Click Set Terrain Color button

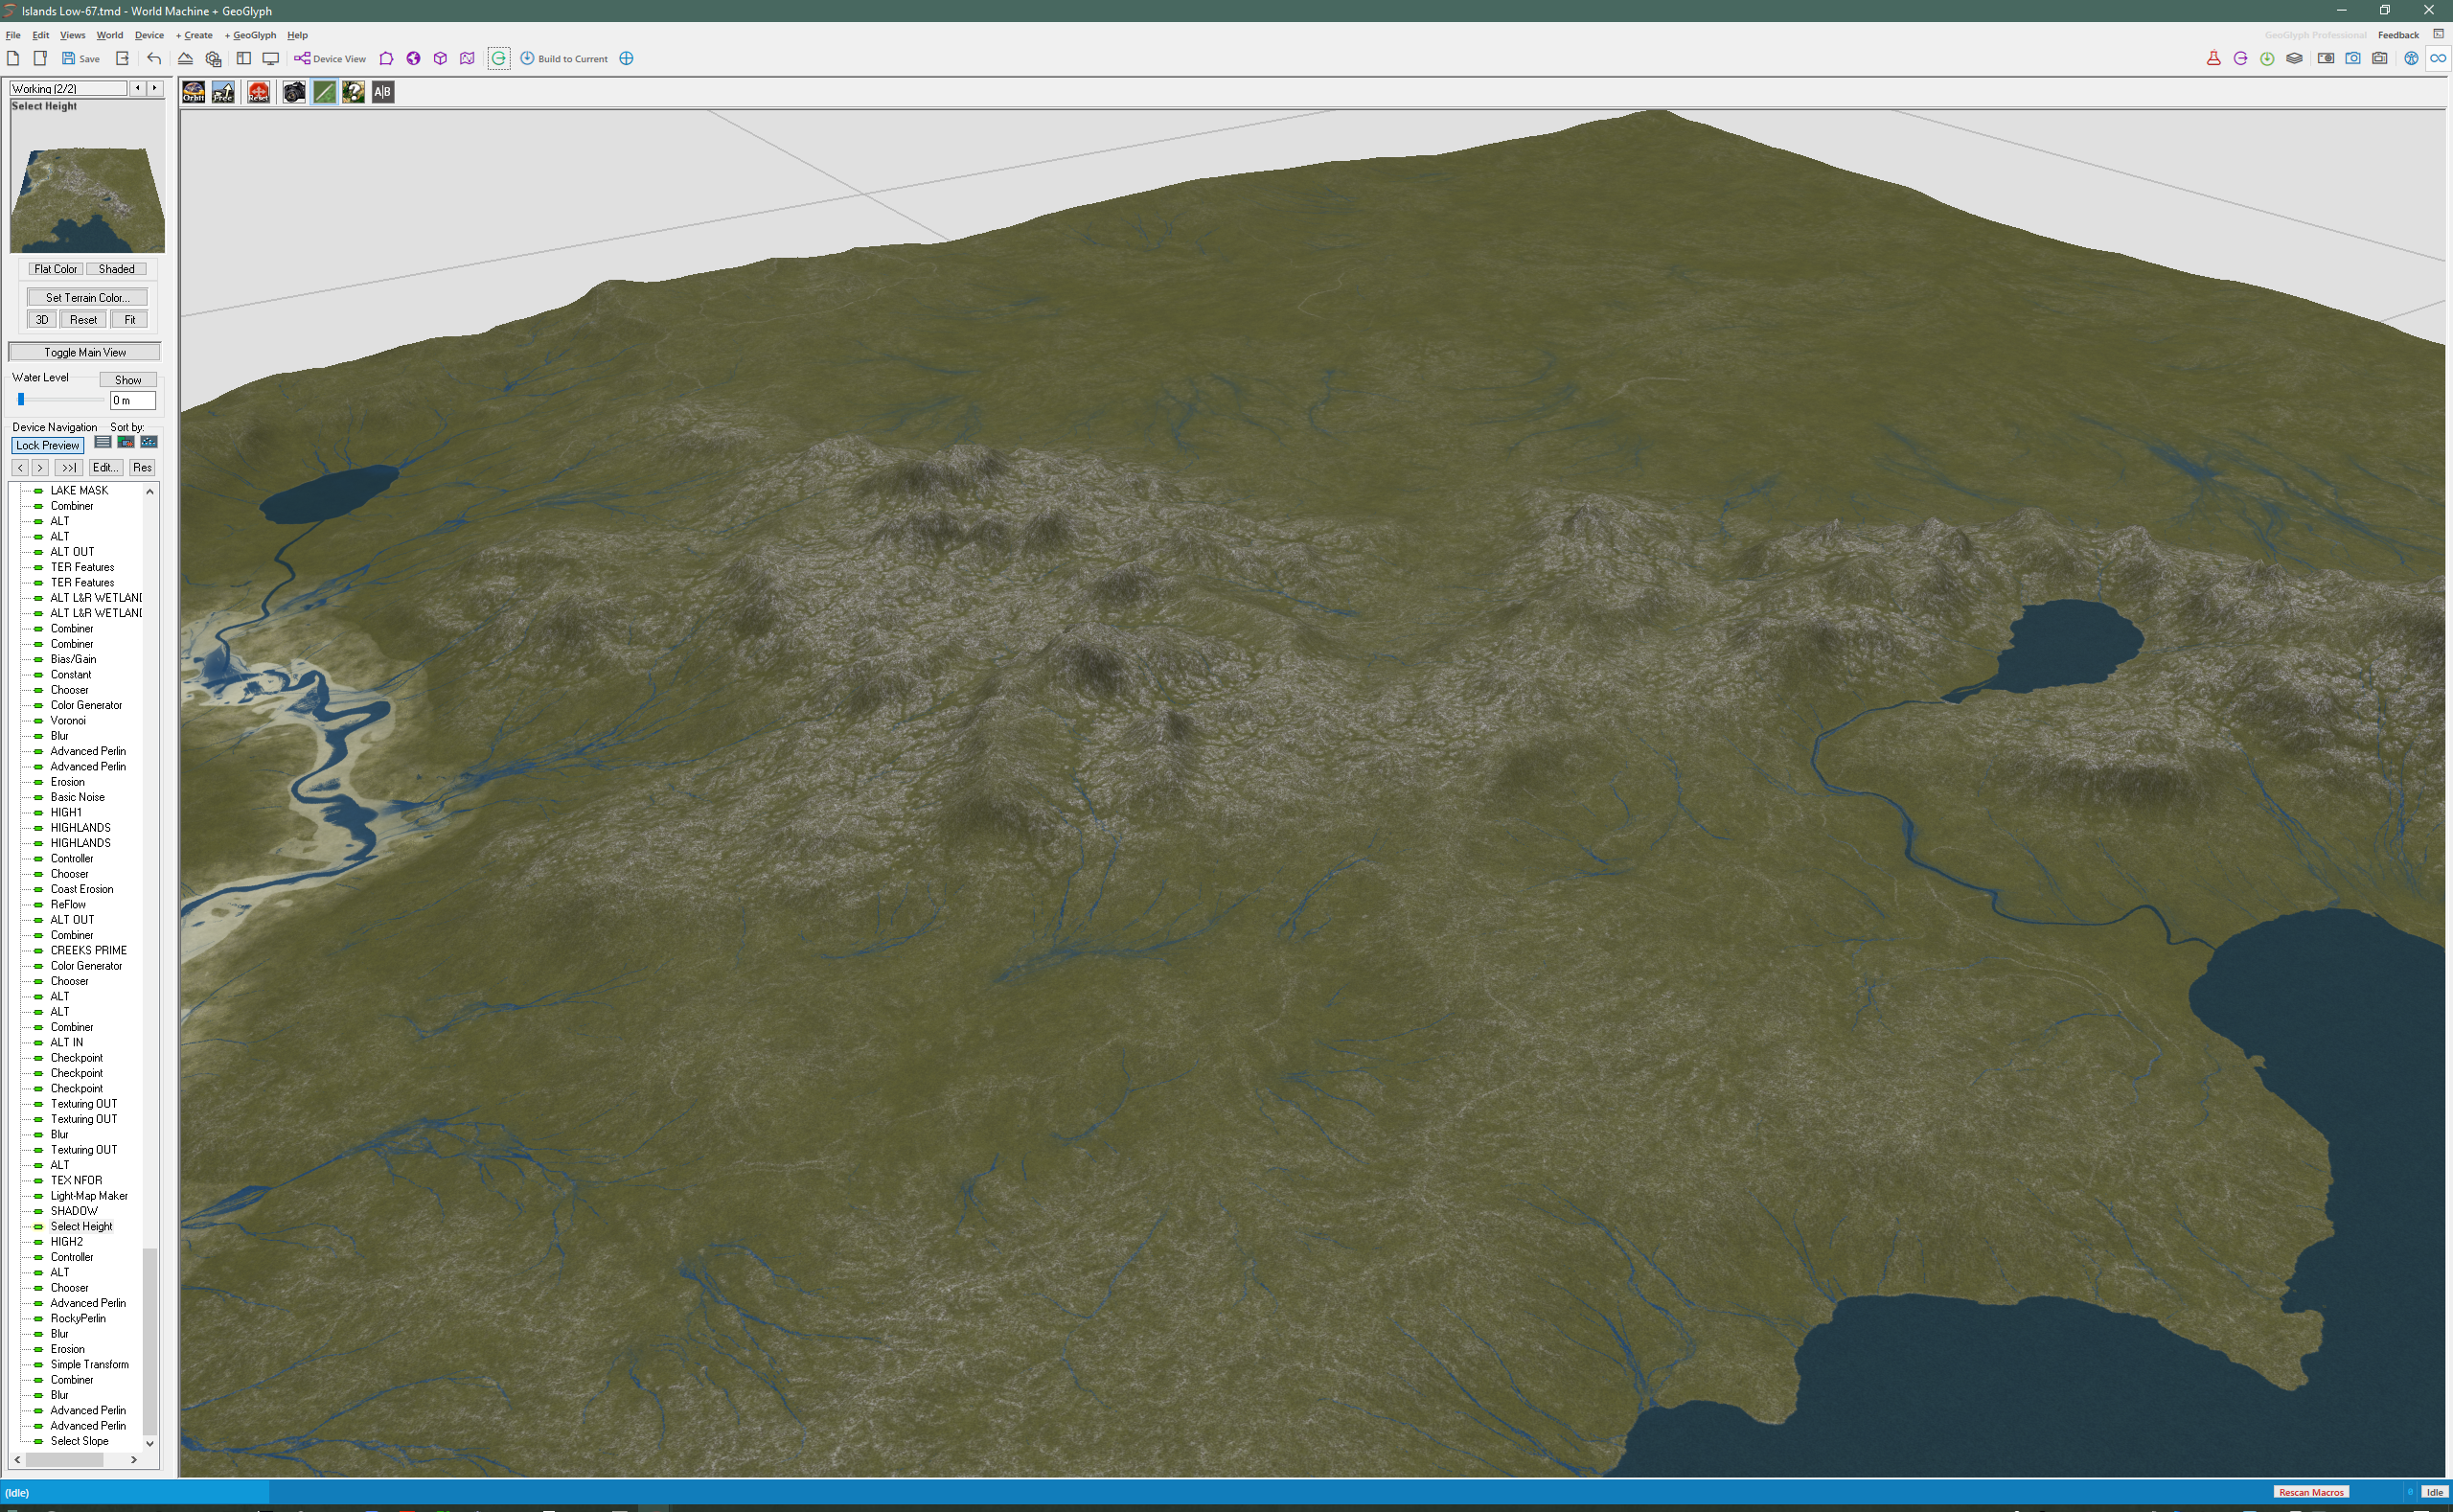(x=87, y=298)
